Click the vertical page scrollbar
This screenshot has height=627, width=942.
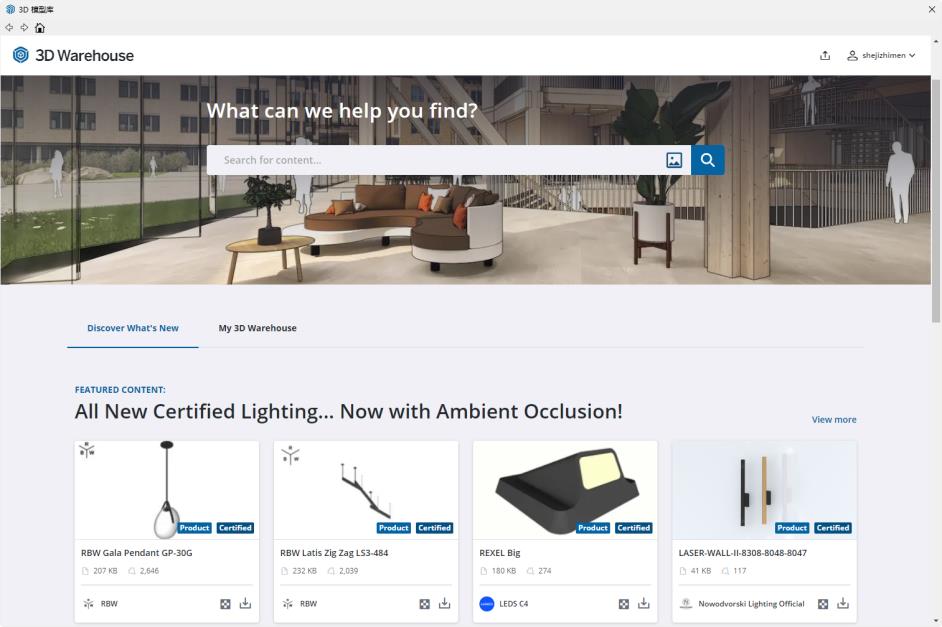tap(936, 201)
